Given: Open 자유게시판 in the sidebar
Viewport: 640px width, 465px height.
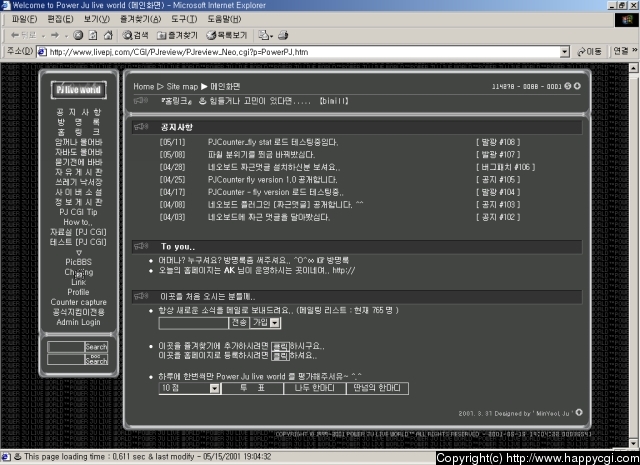Looking at the screenshot, I should (78, 172).
